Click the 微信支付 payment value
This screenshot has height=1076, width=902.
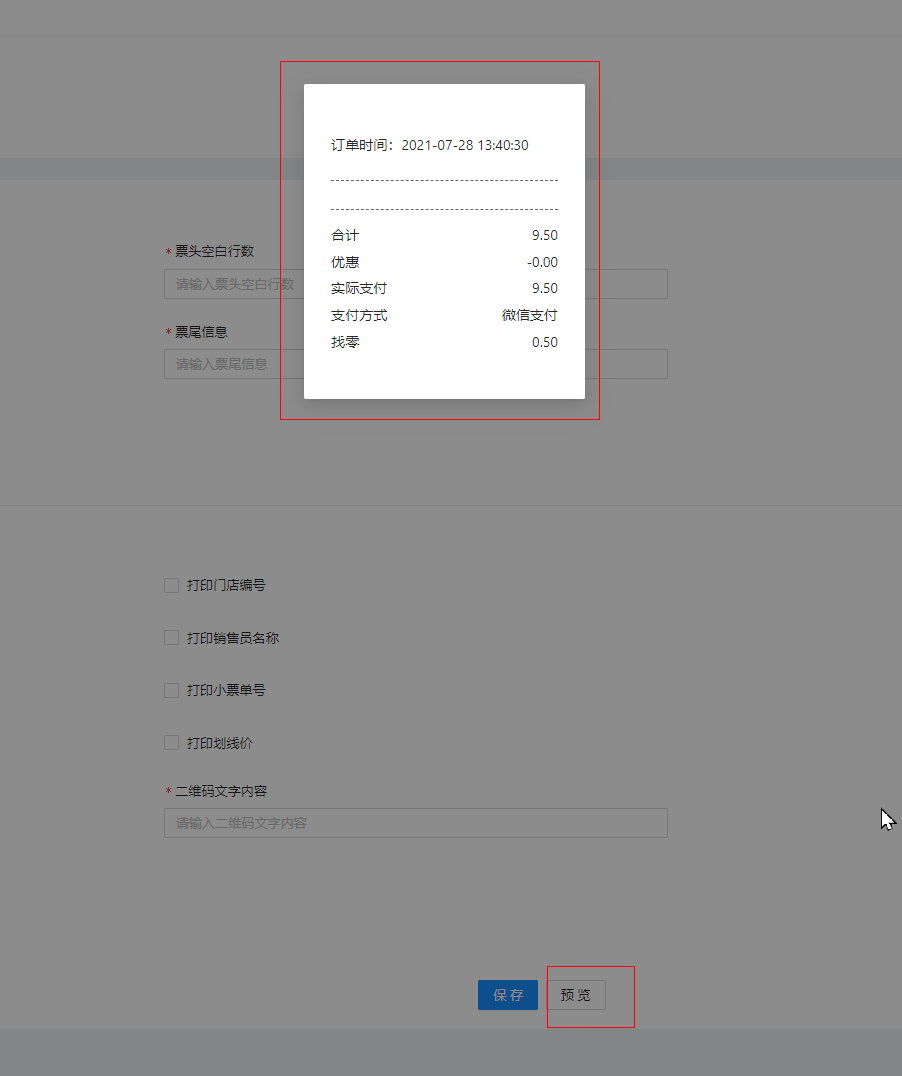pos(529,315)
